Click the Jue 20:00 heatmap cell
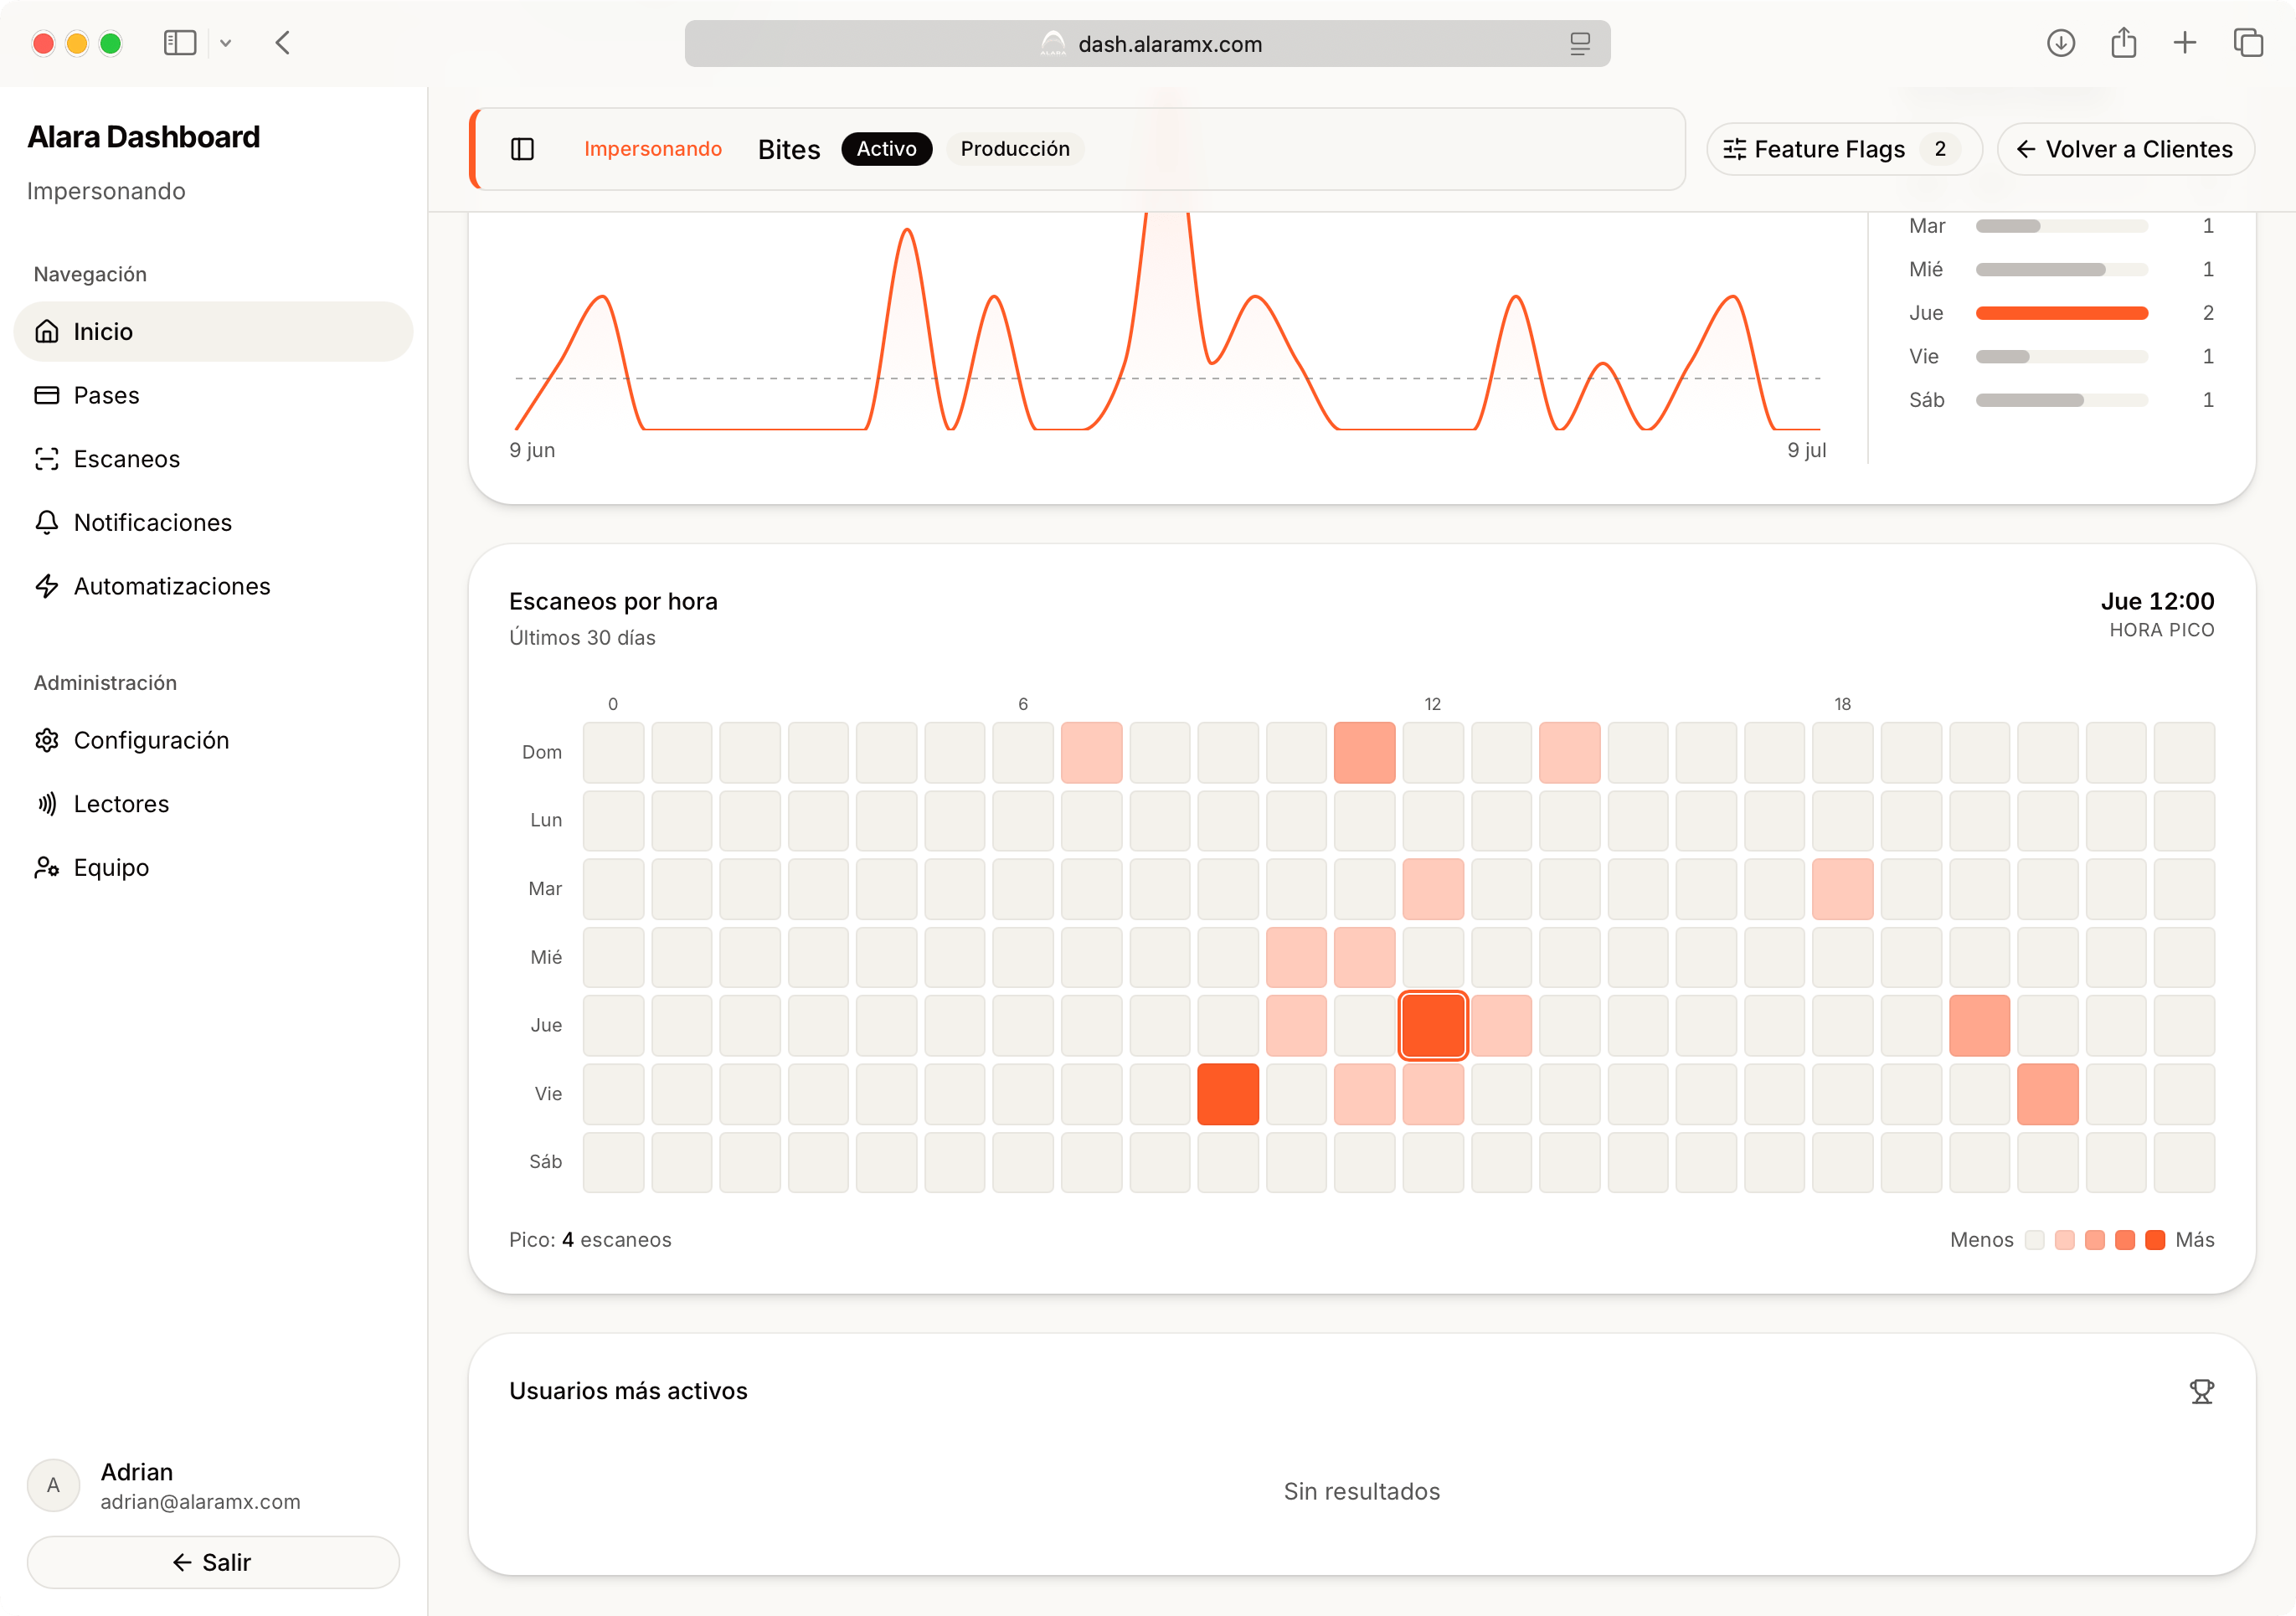 point(1979,1025)
